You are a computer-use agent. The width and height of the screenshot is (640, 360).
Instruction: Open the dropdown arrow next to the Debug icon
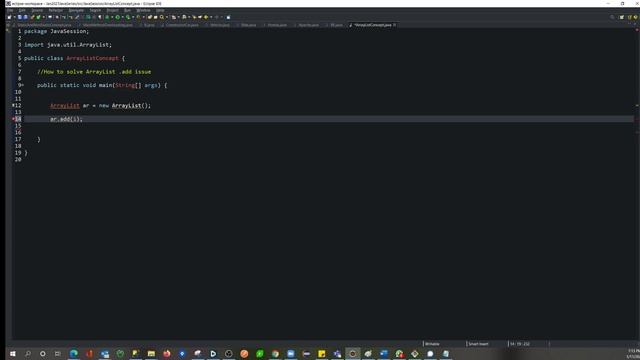[x=112, y=17]
